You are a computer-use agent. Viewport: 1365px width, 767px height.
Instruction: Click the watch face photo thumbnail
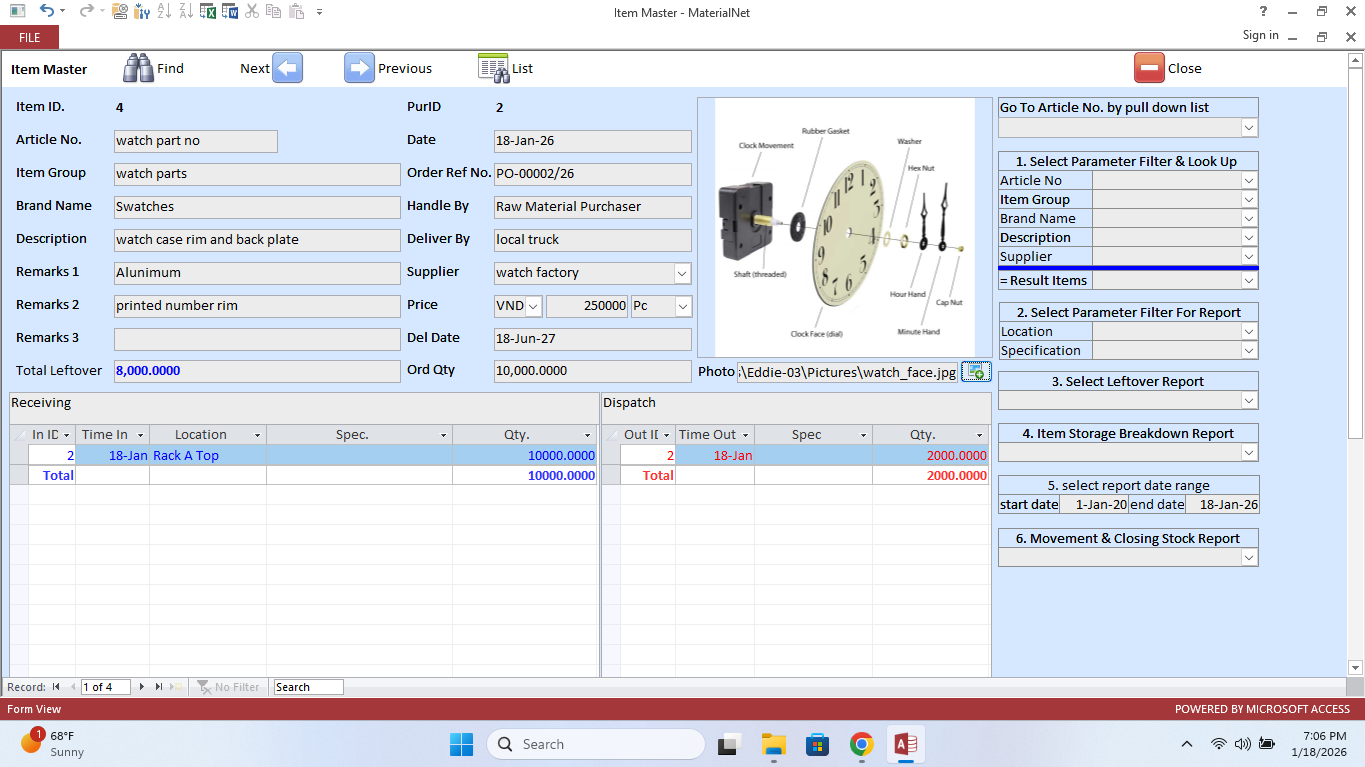[x=836, y=228]
